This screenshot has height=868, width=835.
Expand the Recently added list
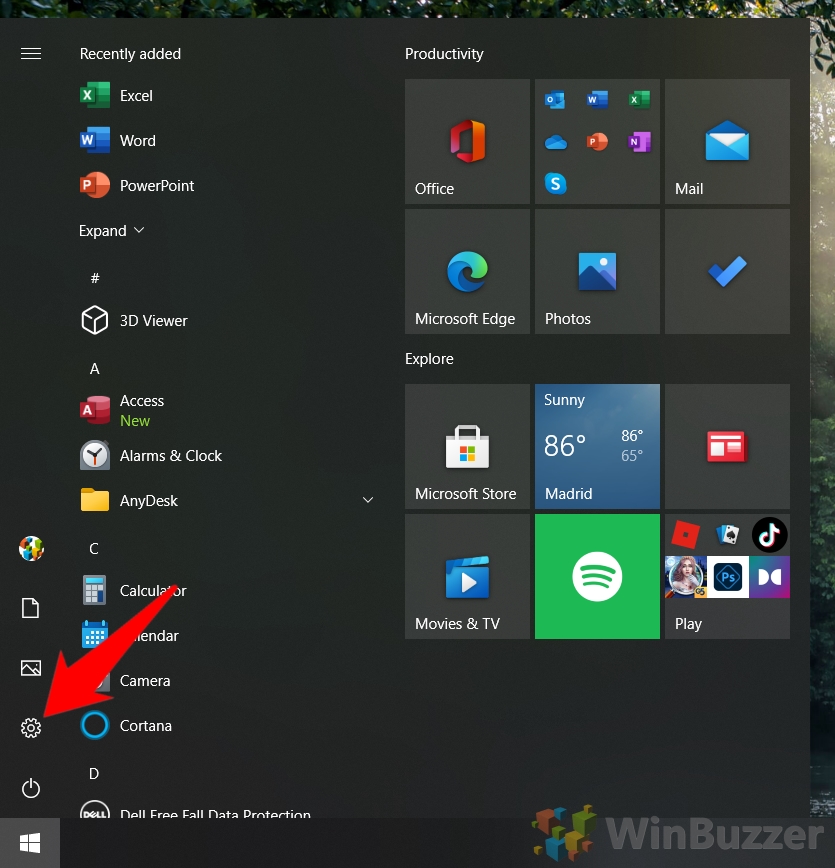click(x=111, y=230)
